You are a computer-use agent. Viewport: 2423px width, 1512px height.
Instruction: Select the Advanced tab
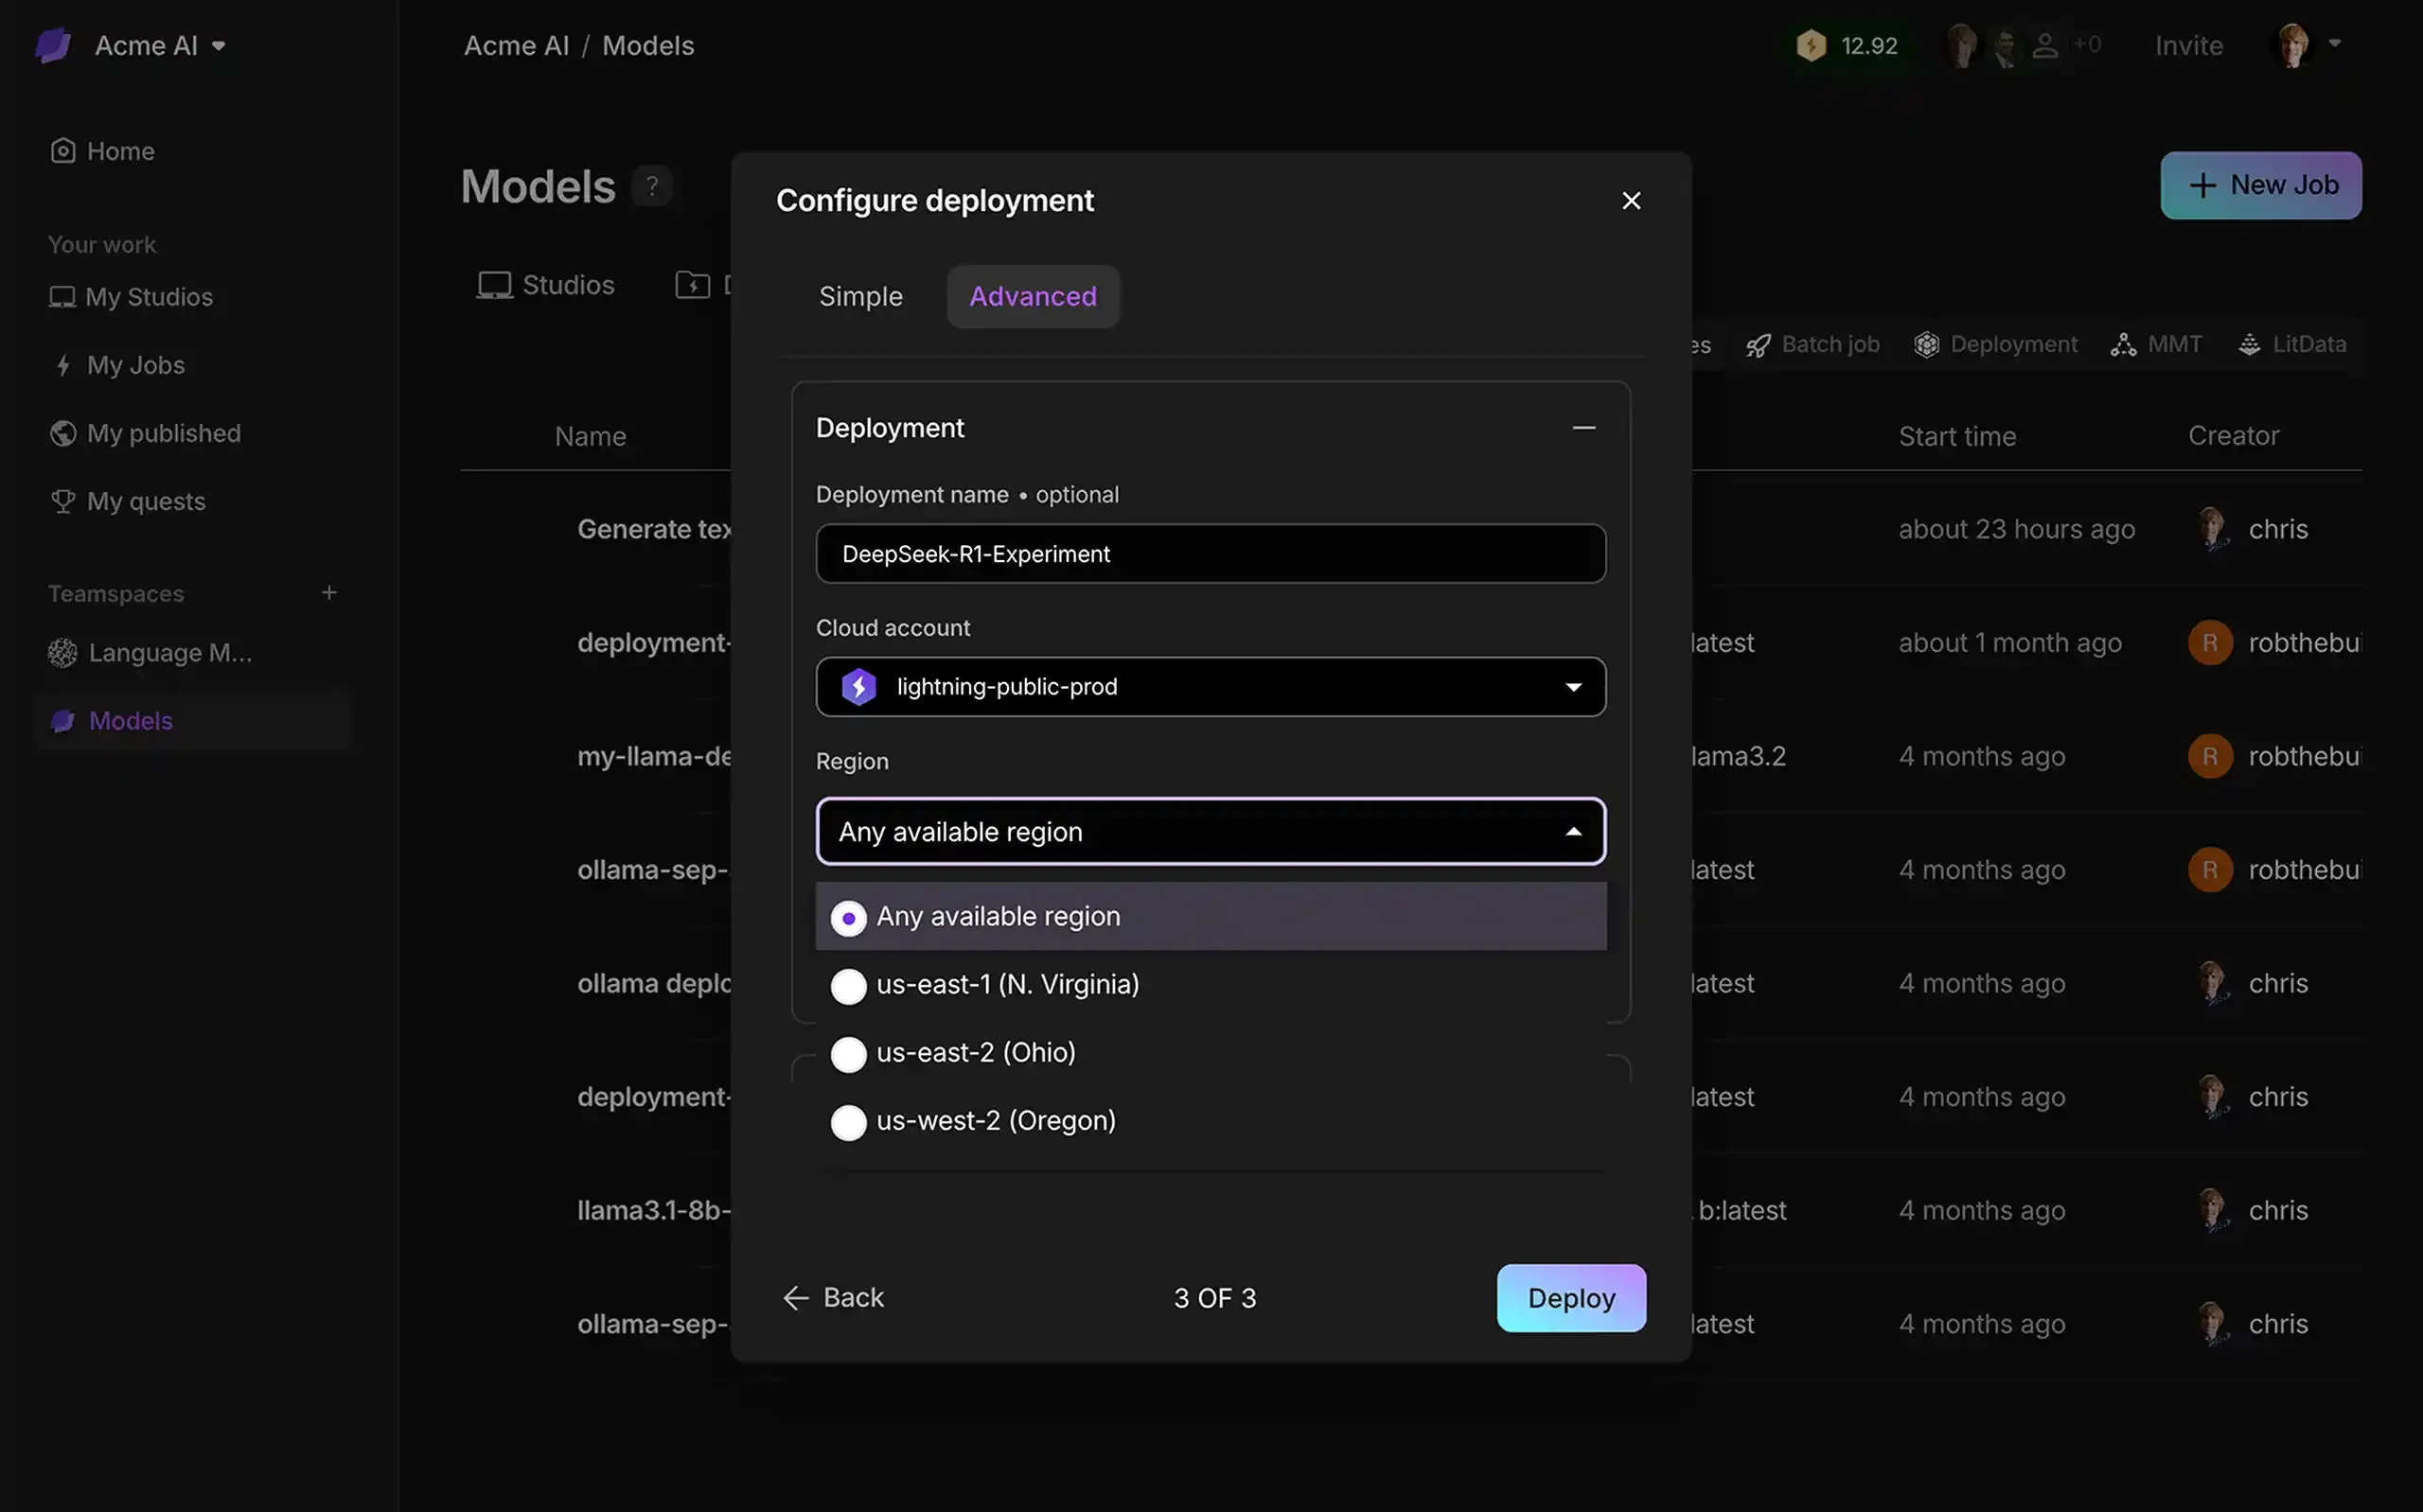point(1033,296)
